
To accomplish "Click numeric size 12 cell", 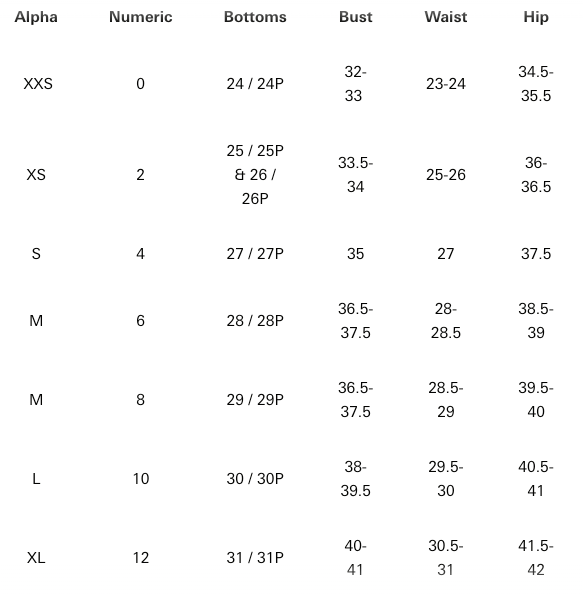I will click(141, 558).
